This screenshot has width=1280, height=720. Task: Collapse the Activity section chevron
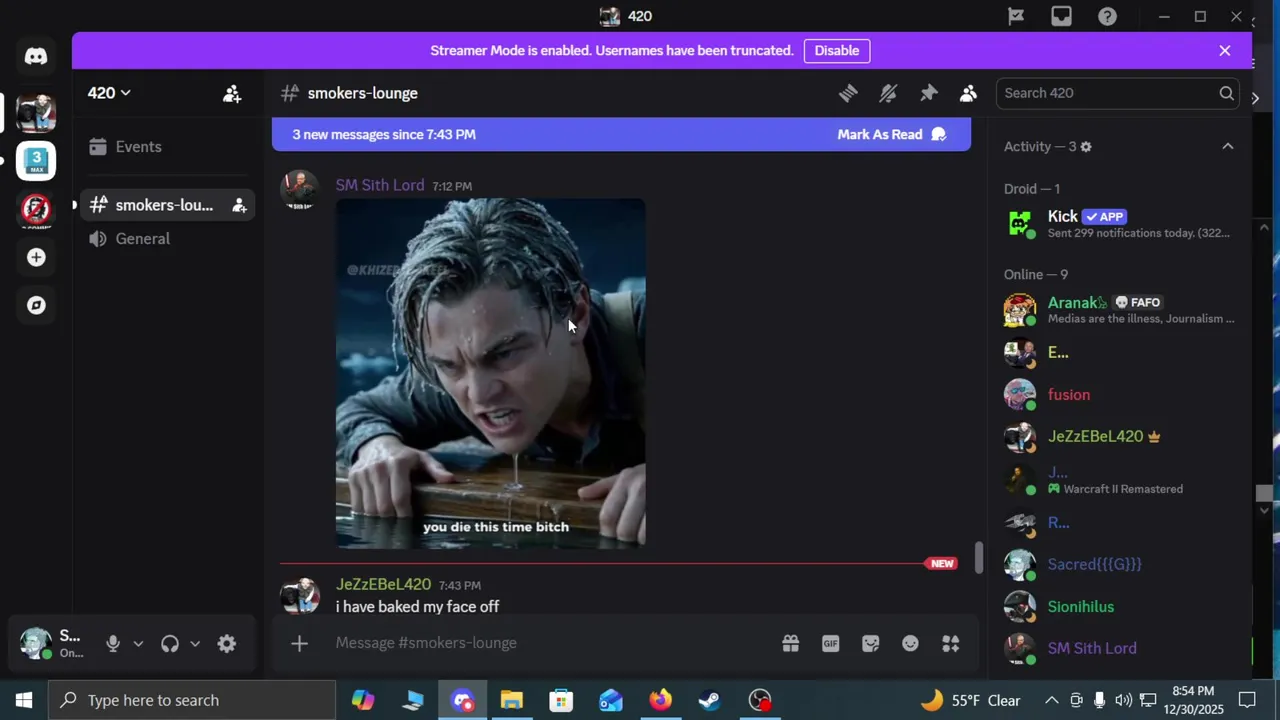(1228, 147)
